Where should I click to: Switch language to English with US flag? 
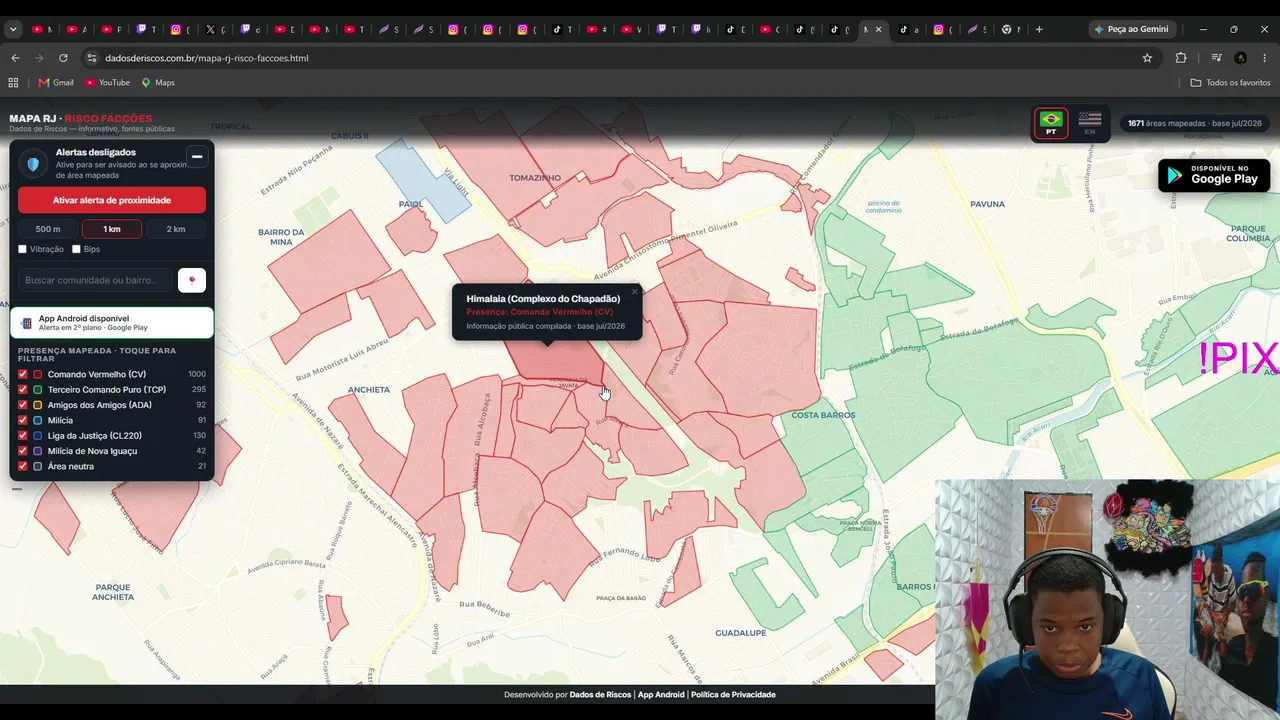click(x=1090, y=123)
